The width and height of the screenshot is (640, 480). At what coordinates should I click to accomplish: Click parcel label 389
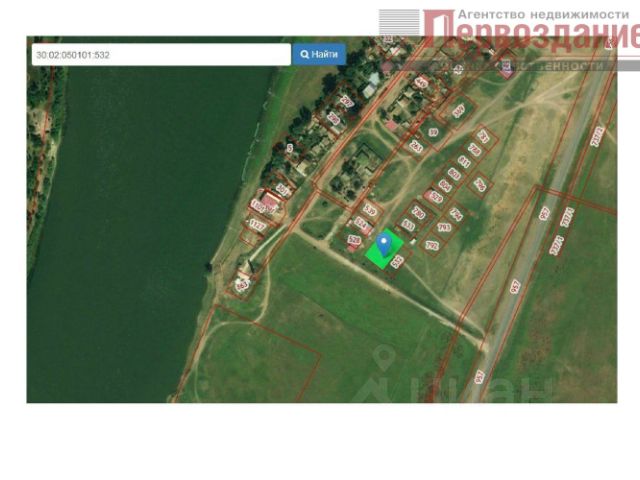(x=459, y=111)
